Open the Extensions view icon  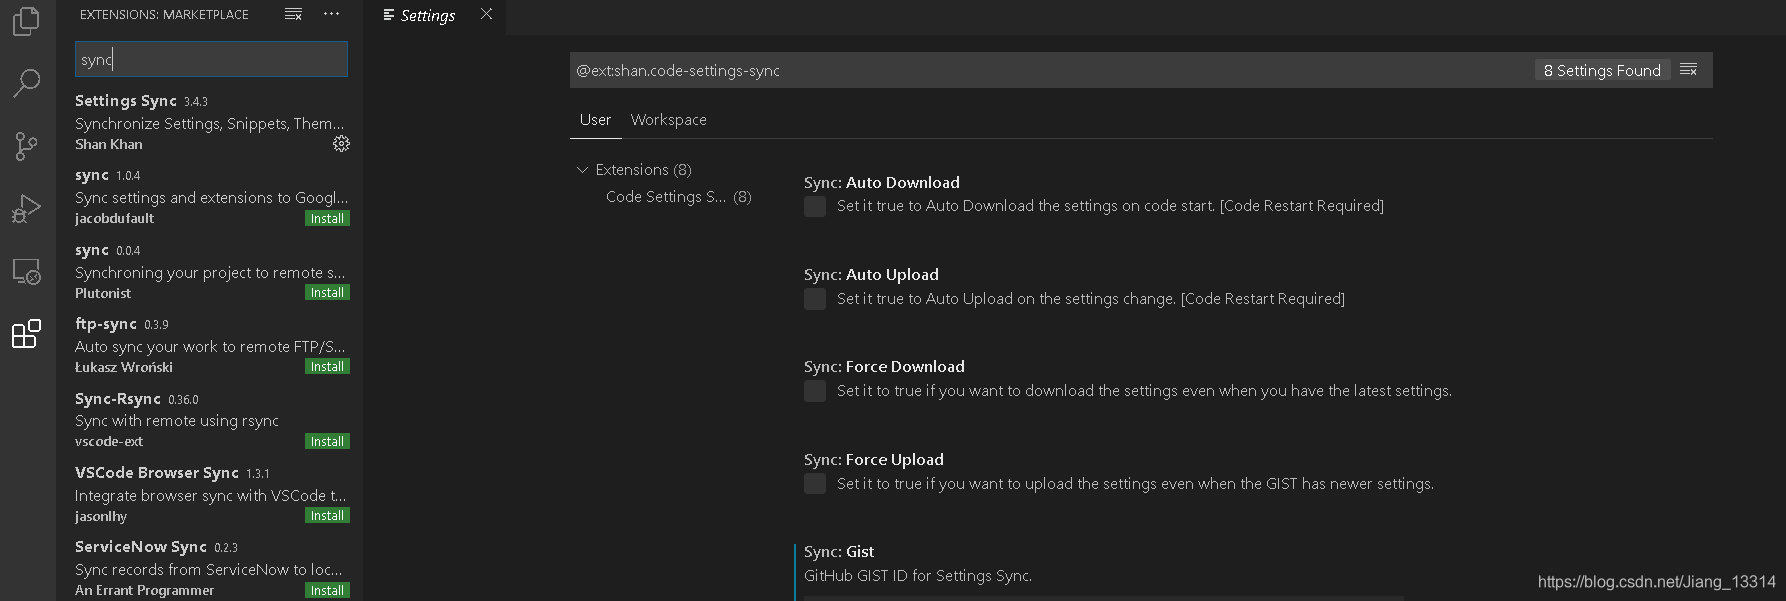pos(26,333)
